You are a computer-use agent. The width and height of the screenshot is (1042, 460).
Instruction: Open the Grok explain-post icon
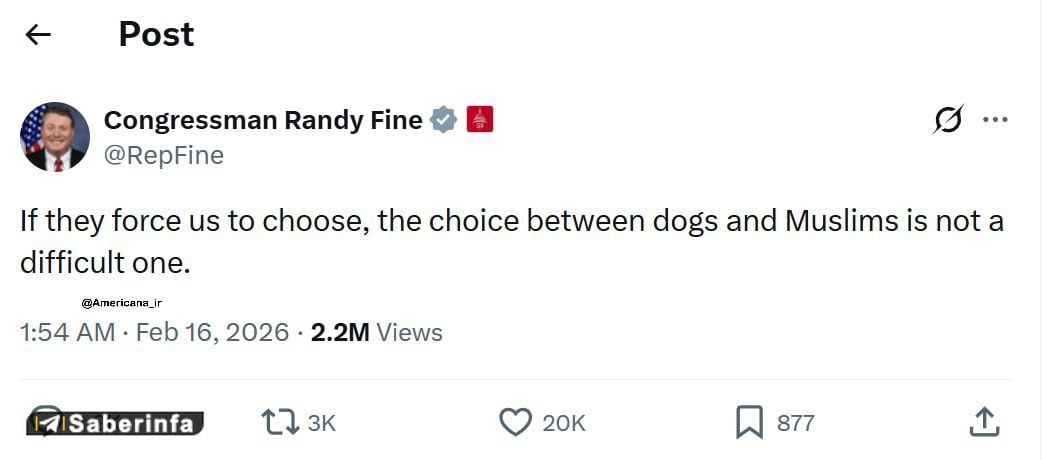click(x=947, y=120)
